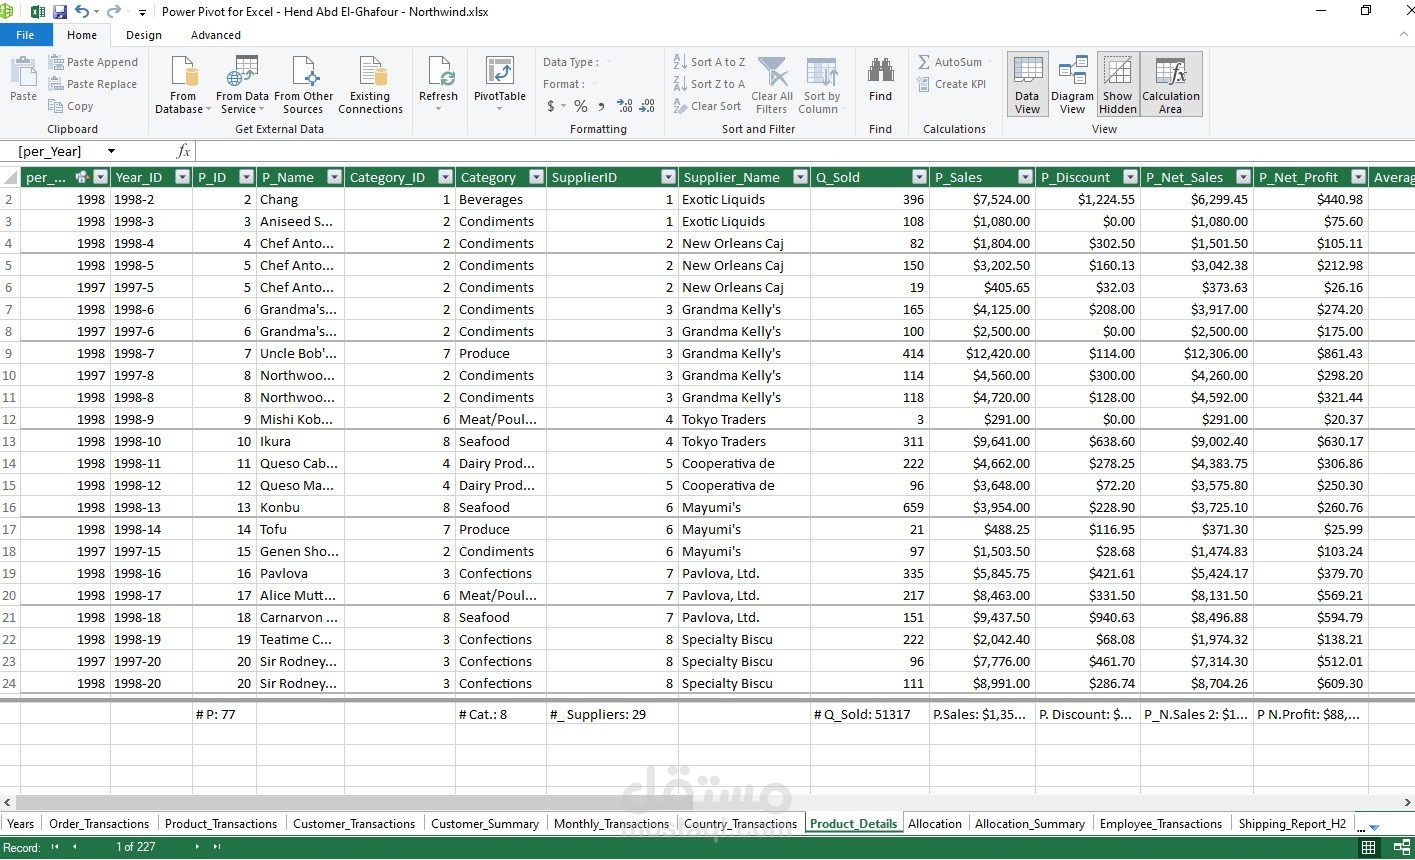Viewport: 1415px width, 860px height.
Task: Select the Ikura product name cell
Action: (x=300, y=442)
